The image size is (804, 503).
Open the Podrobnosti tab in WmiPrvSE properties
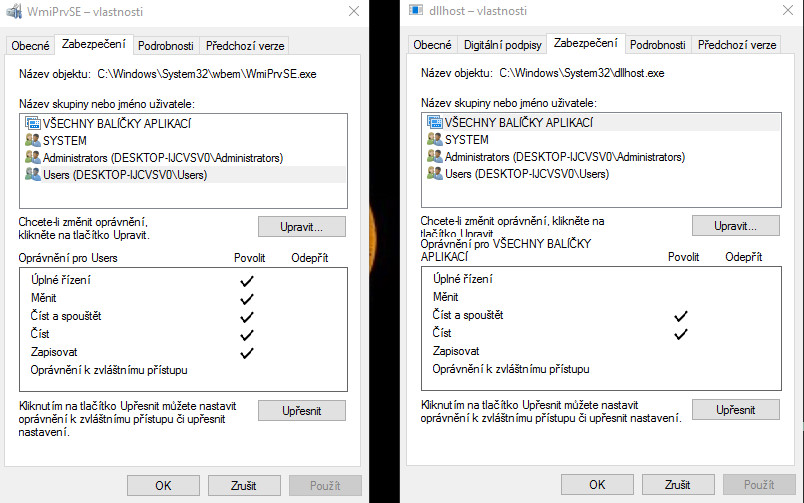[x=166, y=45]
